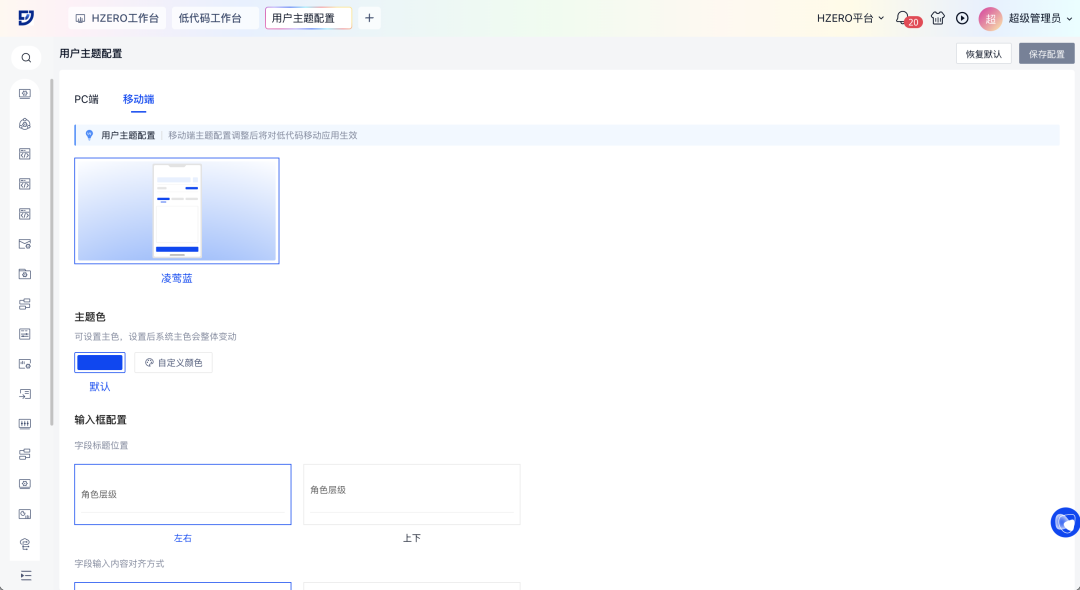Click the 恢复默认 button
Screen dimensions: 1080x590
point(983,54)
